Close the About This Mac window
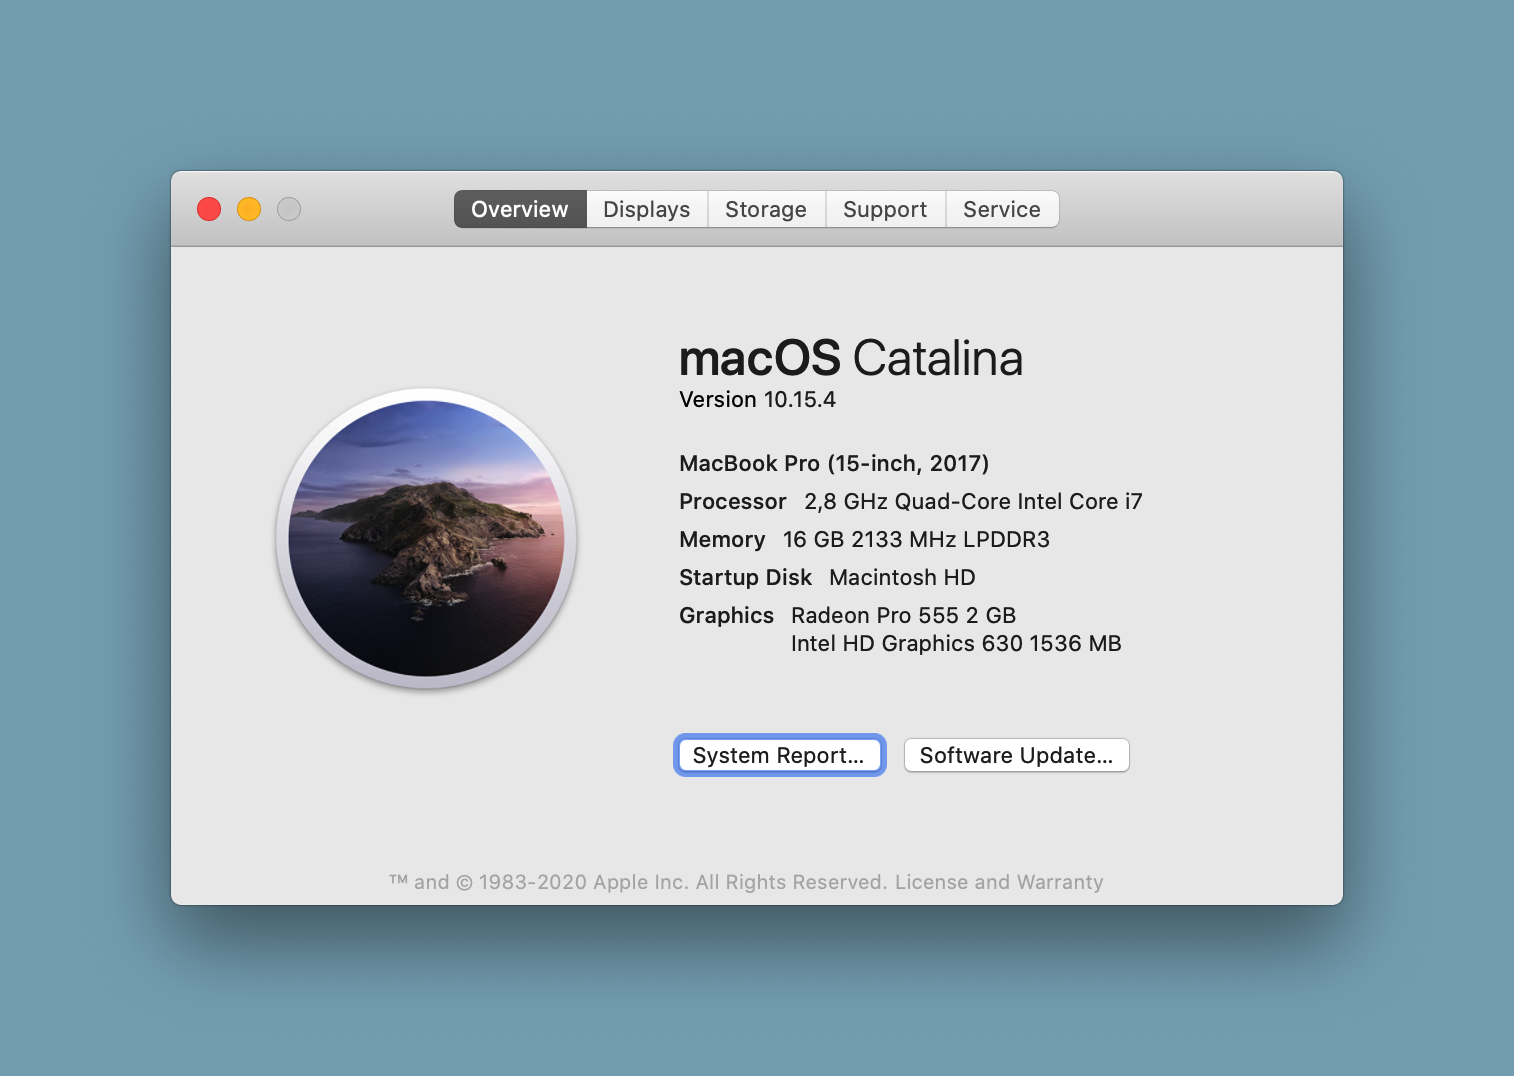 point(209,209)
